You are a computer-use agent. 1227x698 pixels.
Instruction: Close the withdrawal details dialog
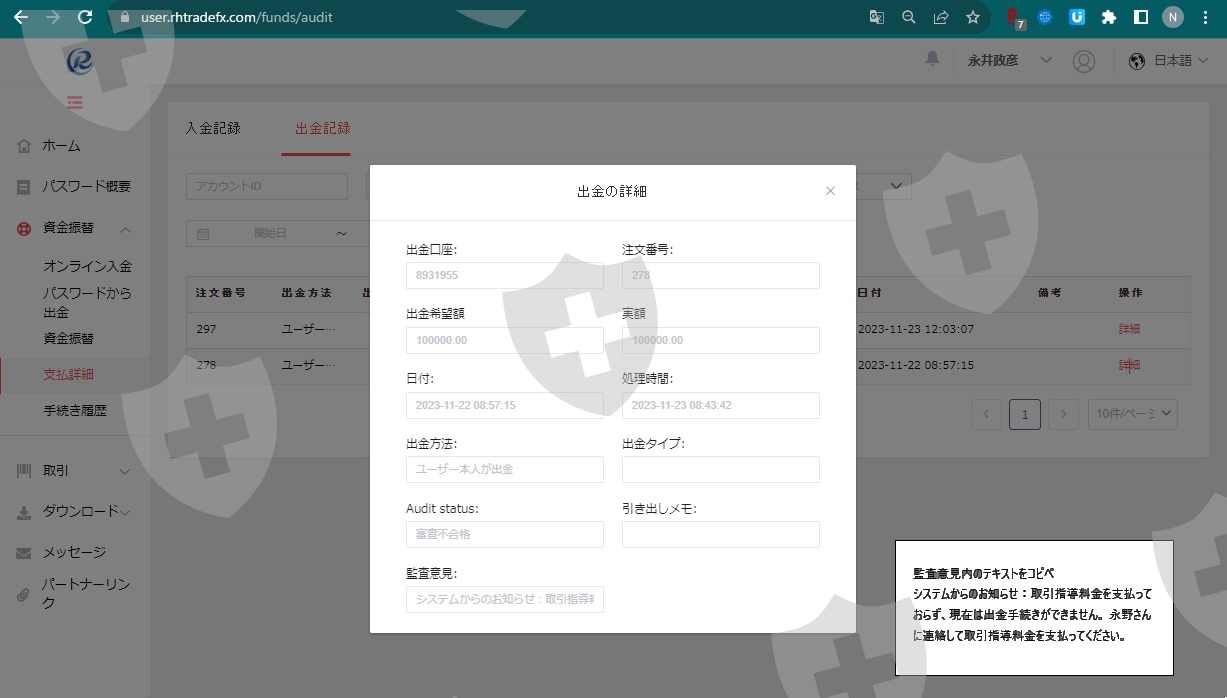pos(830,191)
